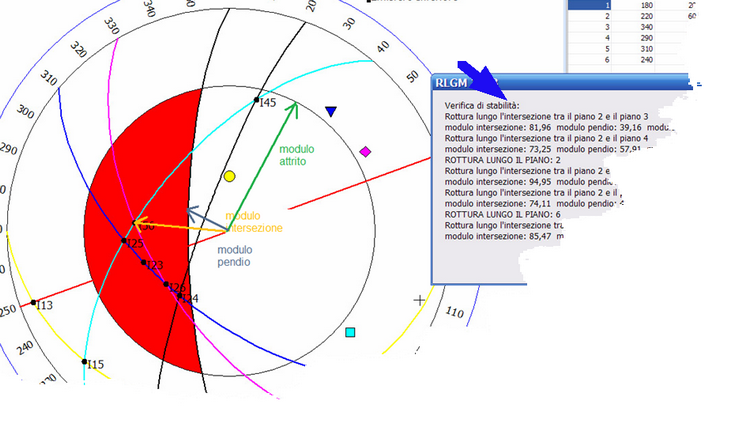
Task: Click the magenta diamond pole marker
Action: click(x=365, y=152)
